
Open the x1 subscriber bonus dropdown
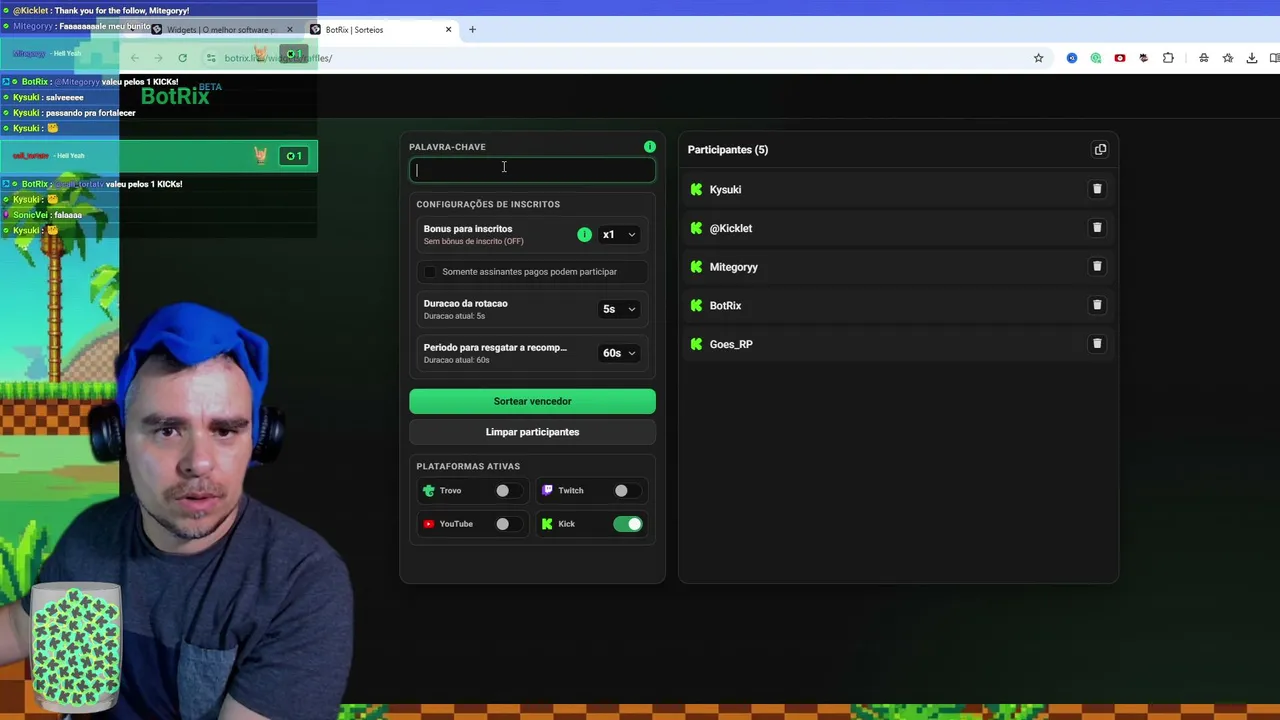pos(618,235)
